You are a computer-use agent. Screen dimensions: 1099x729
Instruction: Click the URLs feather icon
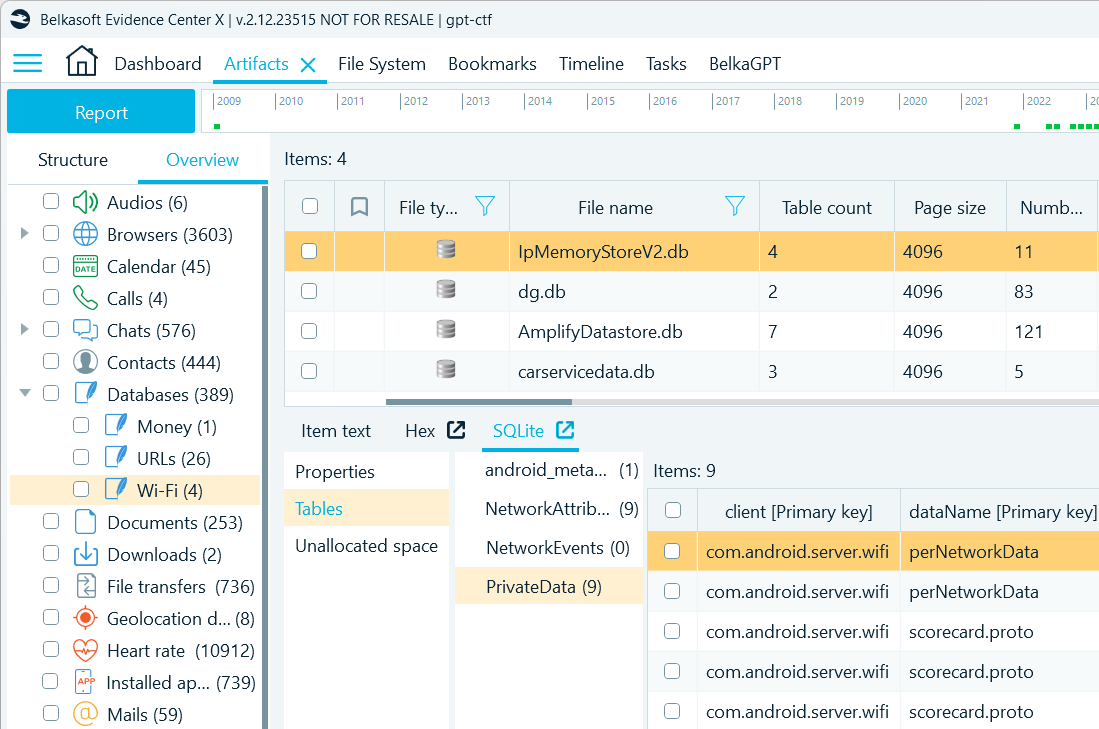coord(116,457)
